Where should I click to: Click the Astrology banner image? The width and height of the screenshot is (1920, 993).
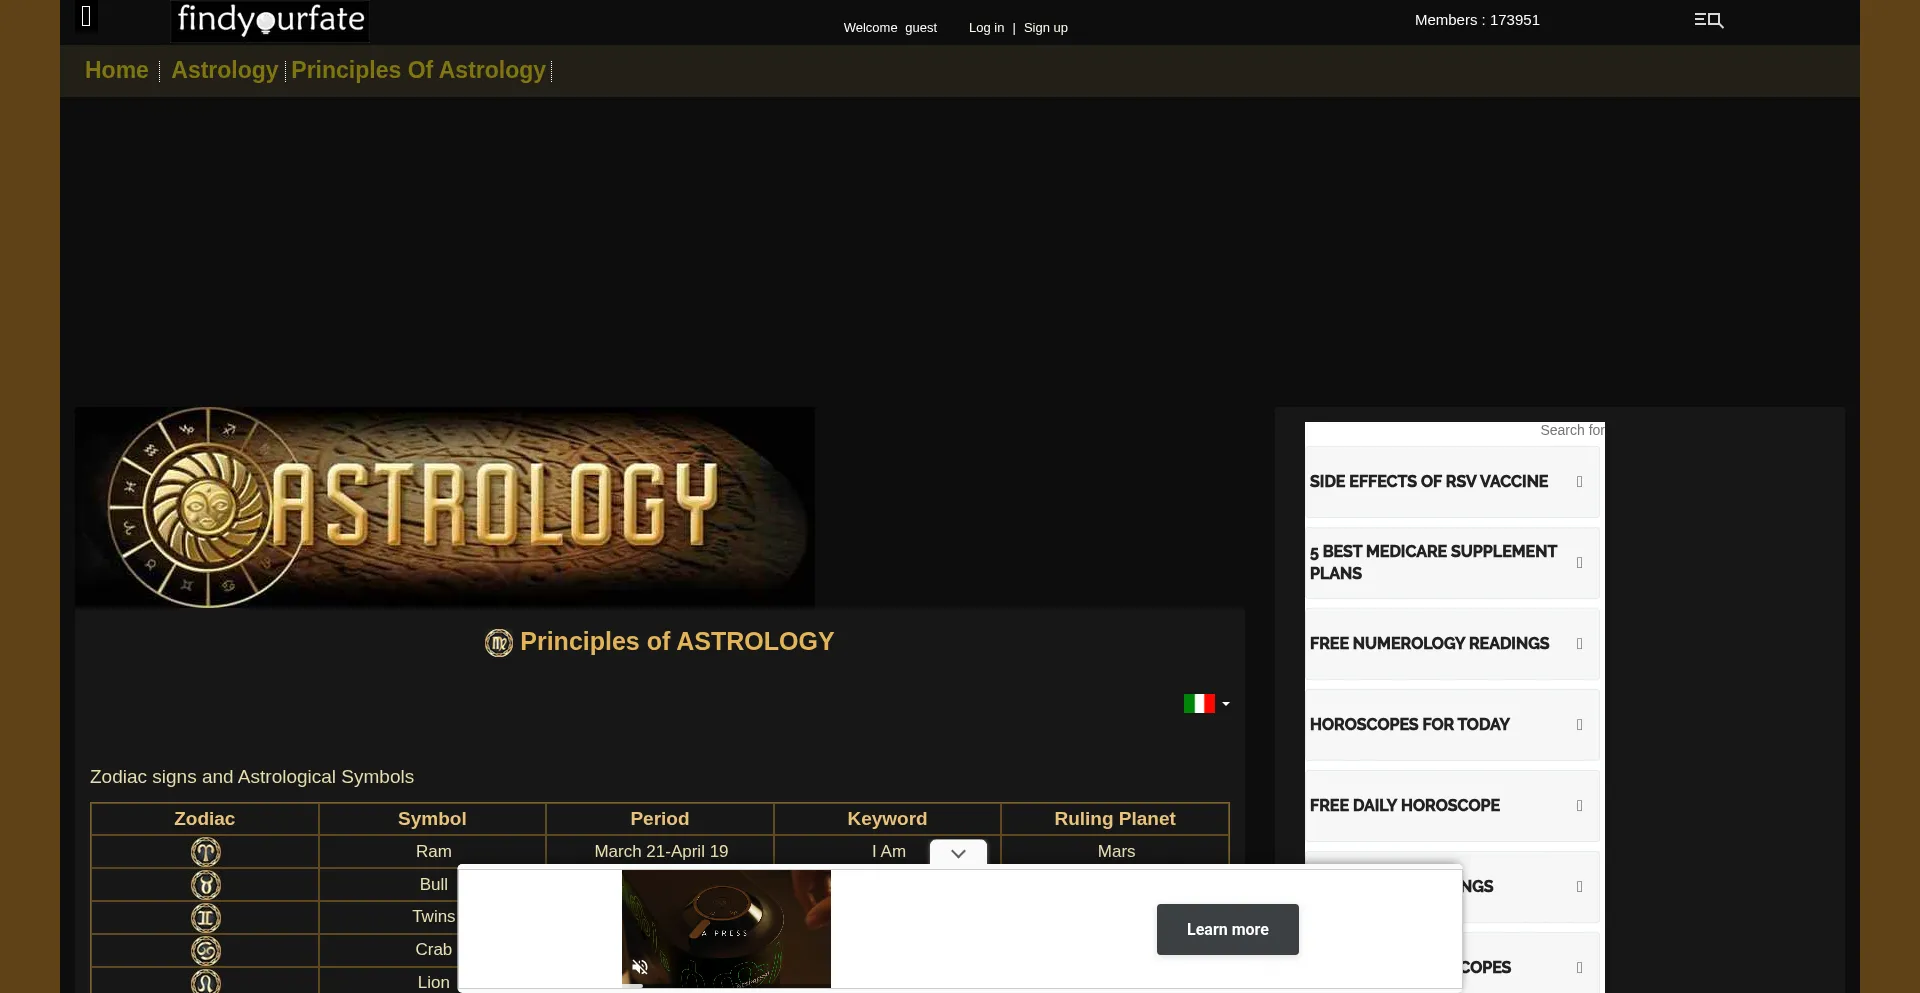point(445,507)
